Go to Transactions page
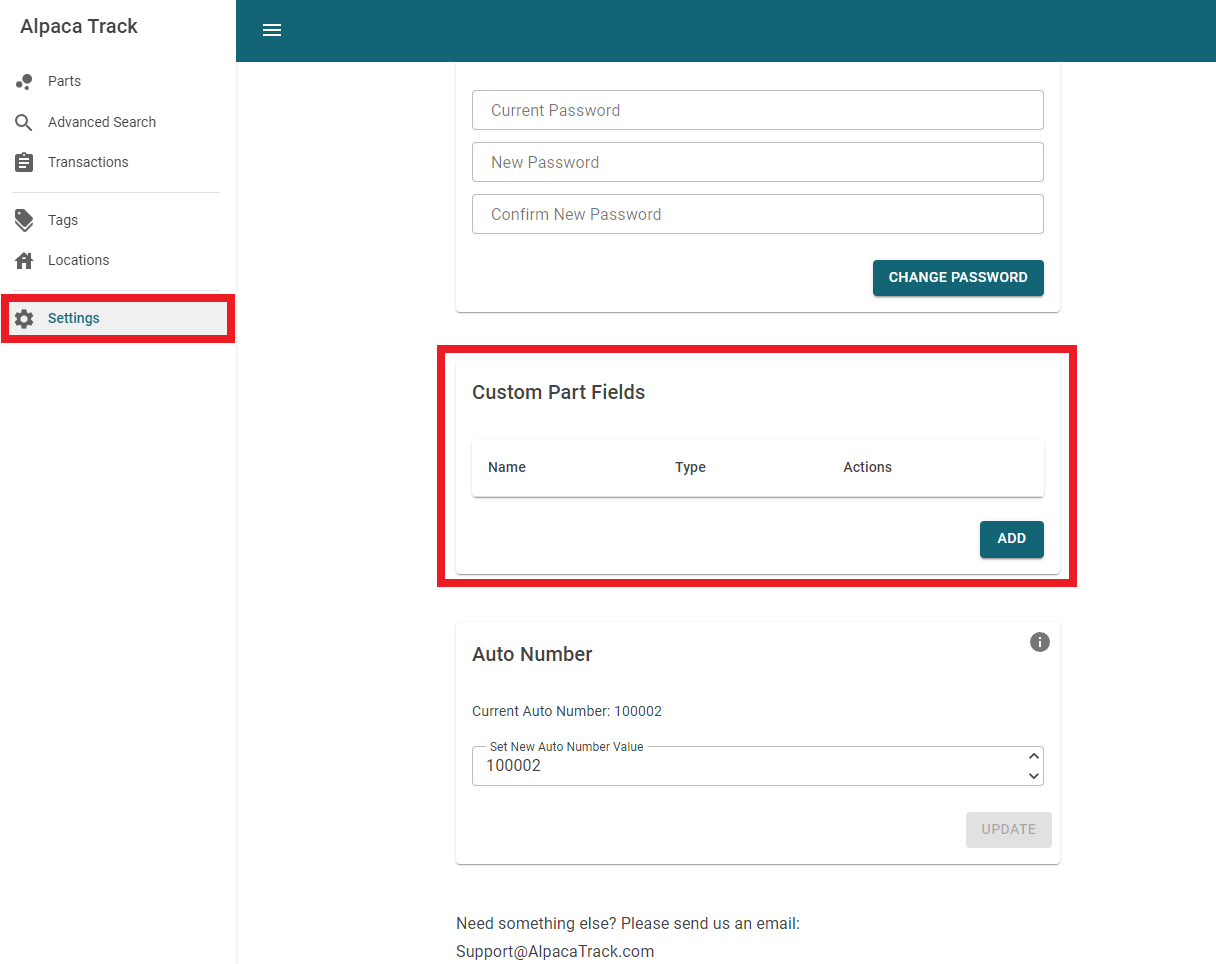The image size is (1216, 964). (88, 163)
